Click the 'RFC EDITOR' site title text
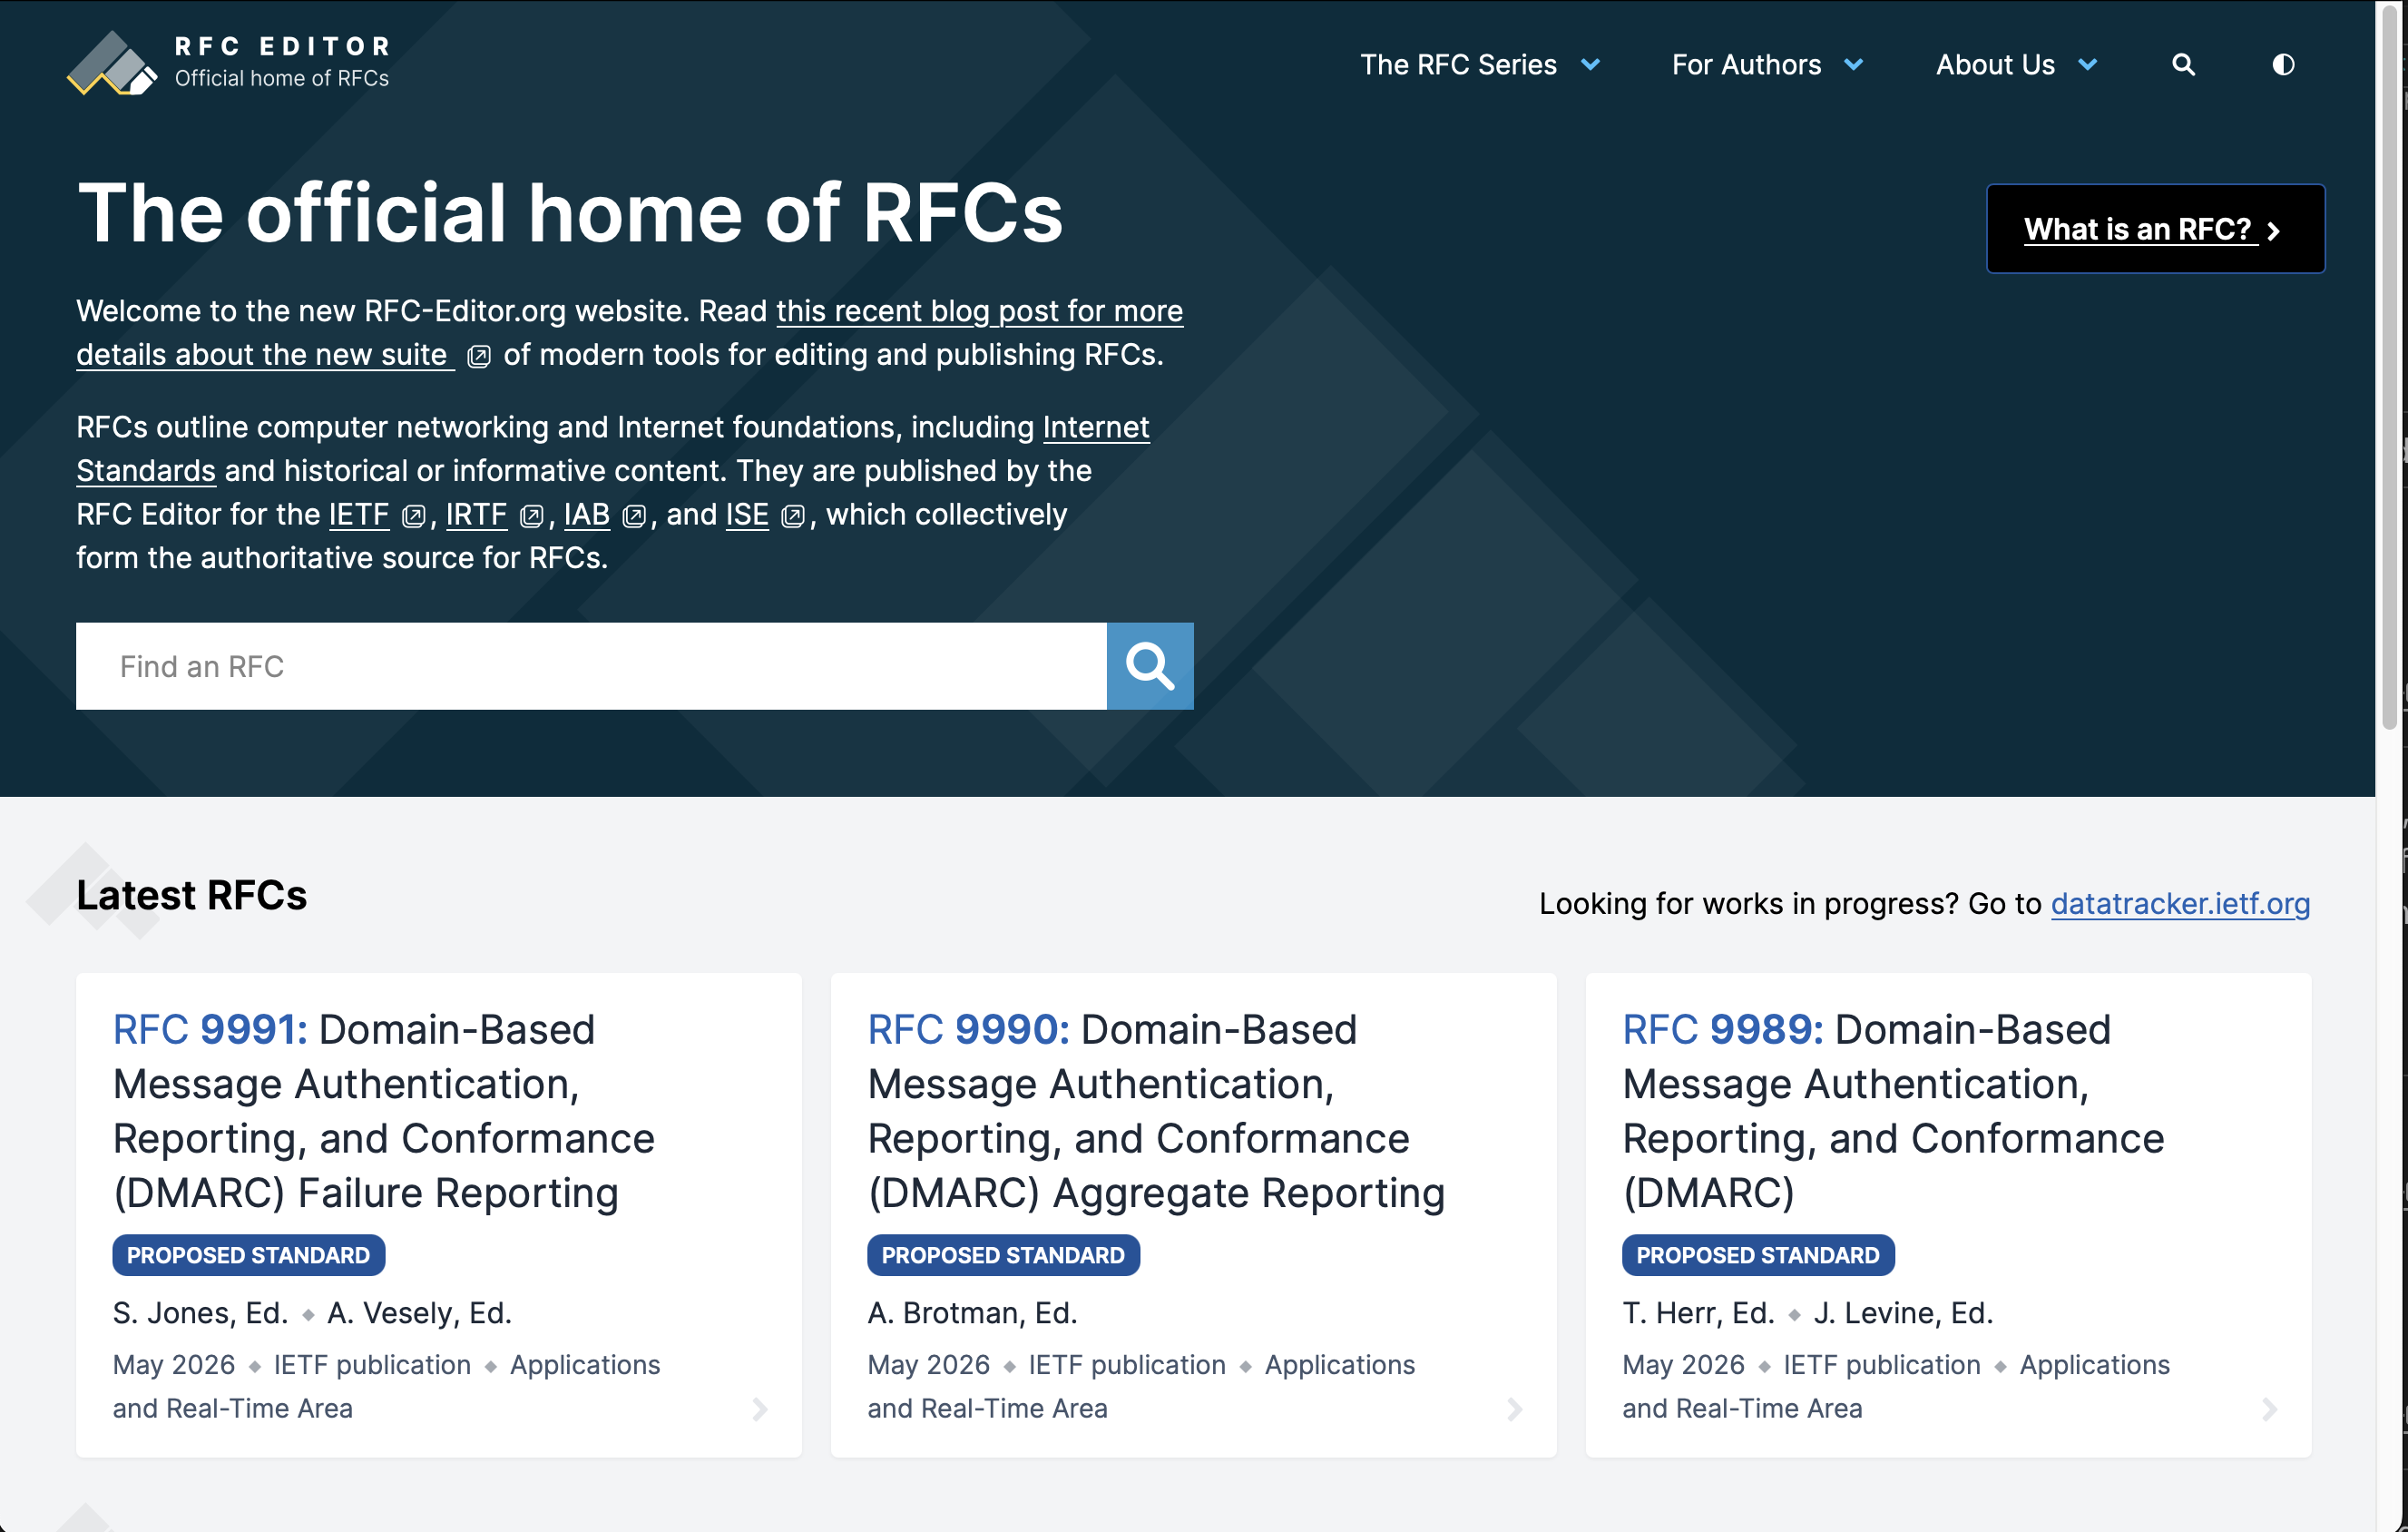This screenshot has width=2408, height=1532. coord(282,46)
